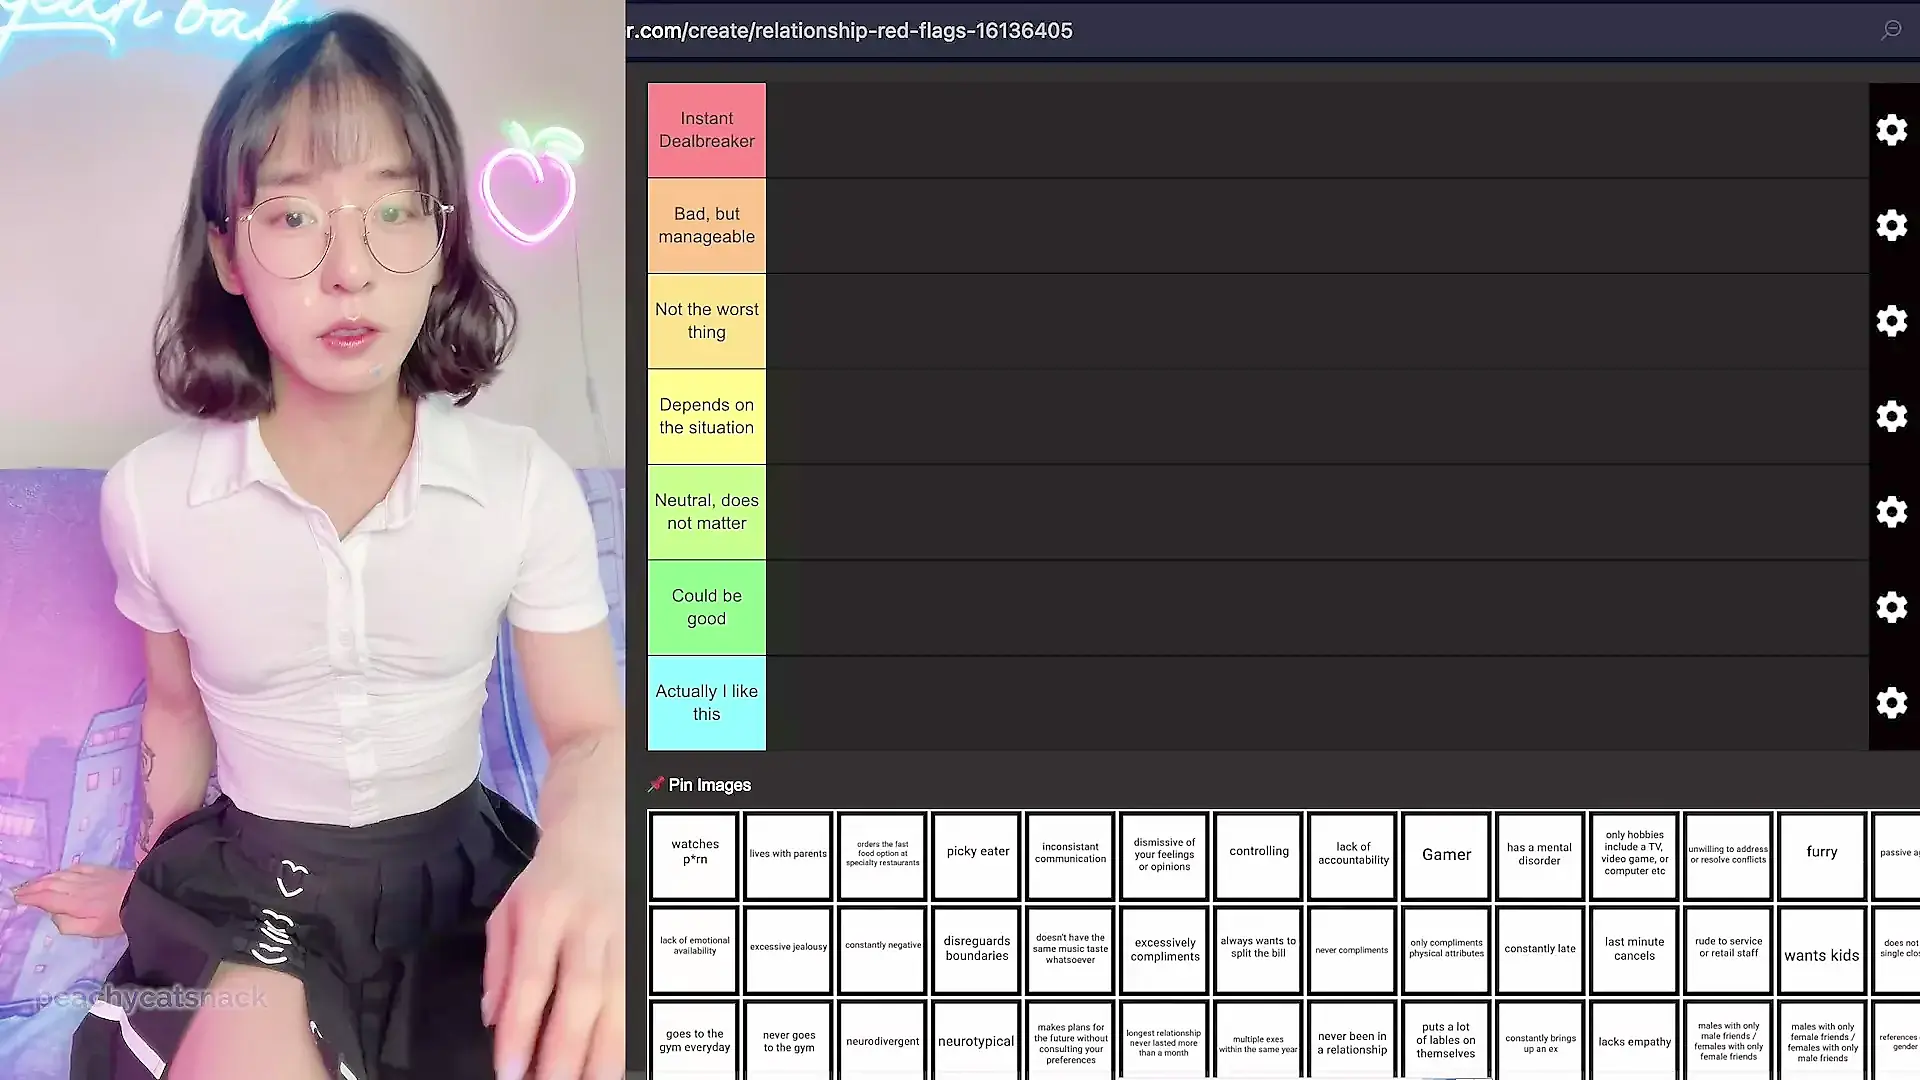The height and width of the screenshot is (1080, 1920).
Task: Pick the furry tile
Action: pos(1821,855)
